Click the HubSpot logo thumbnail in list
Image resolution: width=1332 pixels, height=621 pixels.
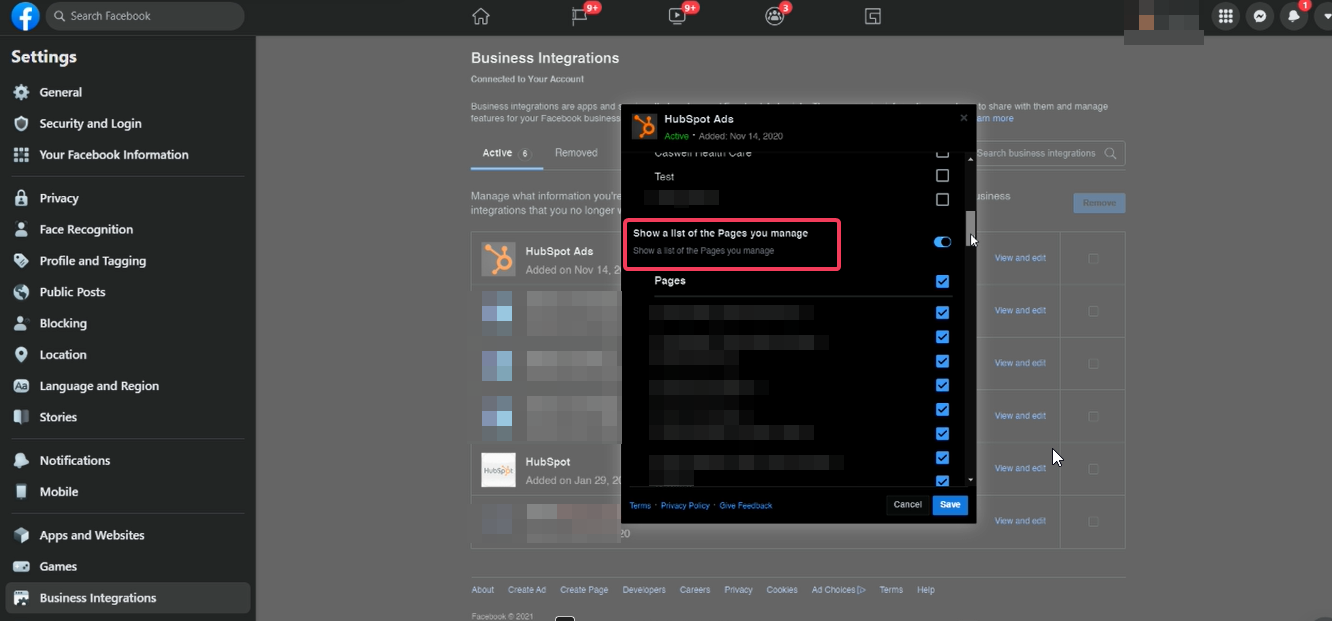click(498, 469)
